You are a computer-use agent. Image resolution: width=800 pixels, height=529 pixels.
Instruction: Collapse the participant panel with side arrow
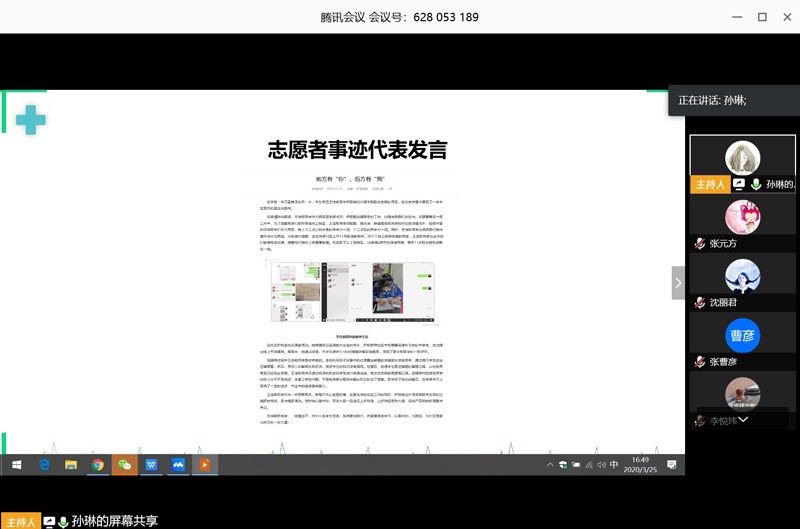[678, 283]
